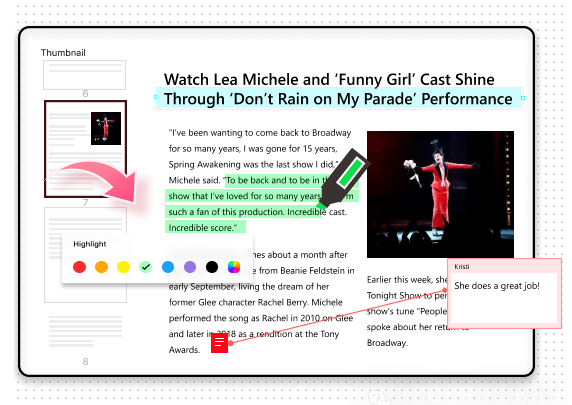The width and height of the screenshot is (572, 405).
Task: Click the selected 'Don't Rain on My Parade' title line
Action: pyautogui.click(x=339, y=99)
